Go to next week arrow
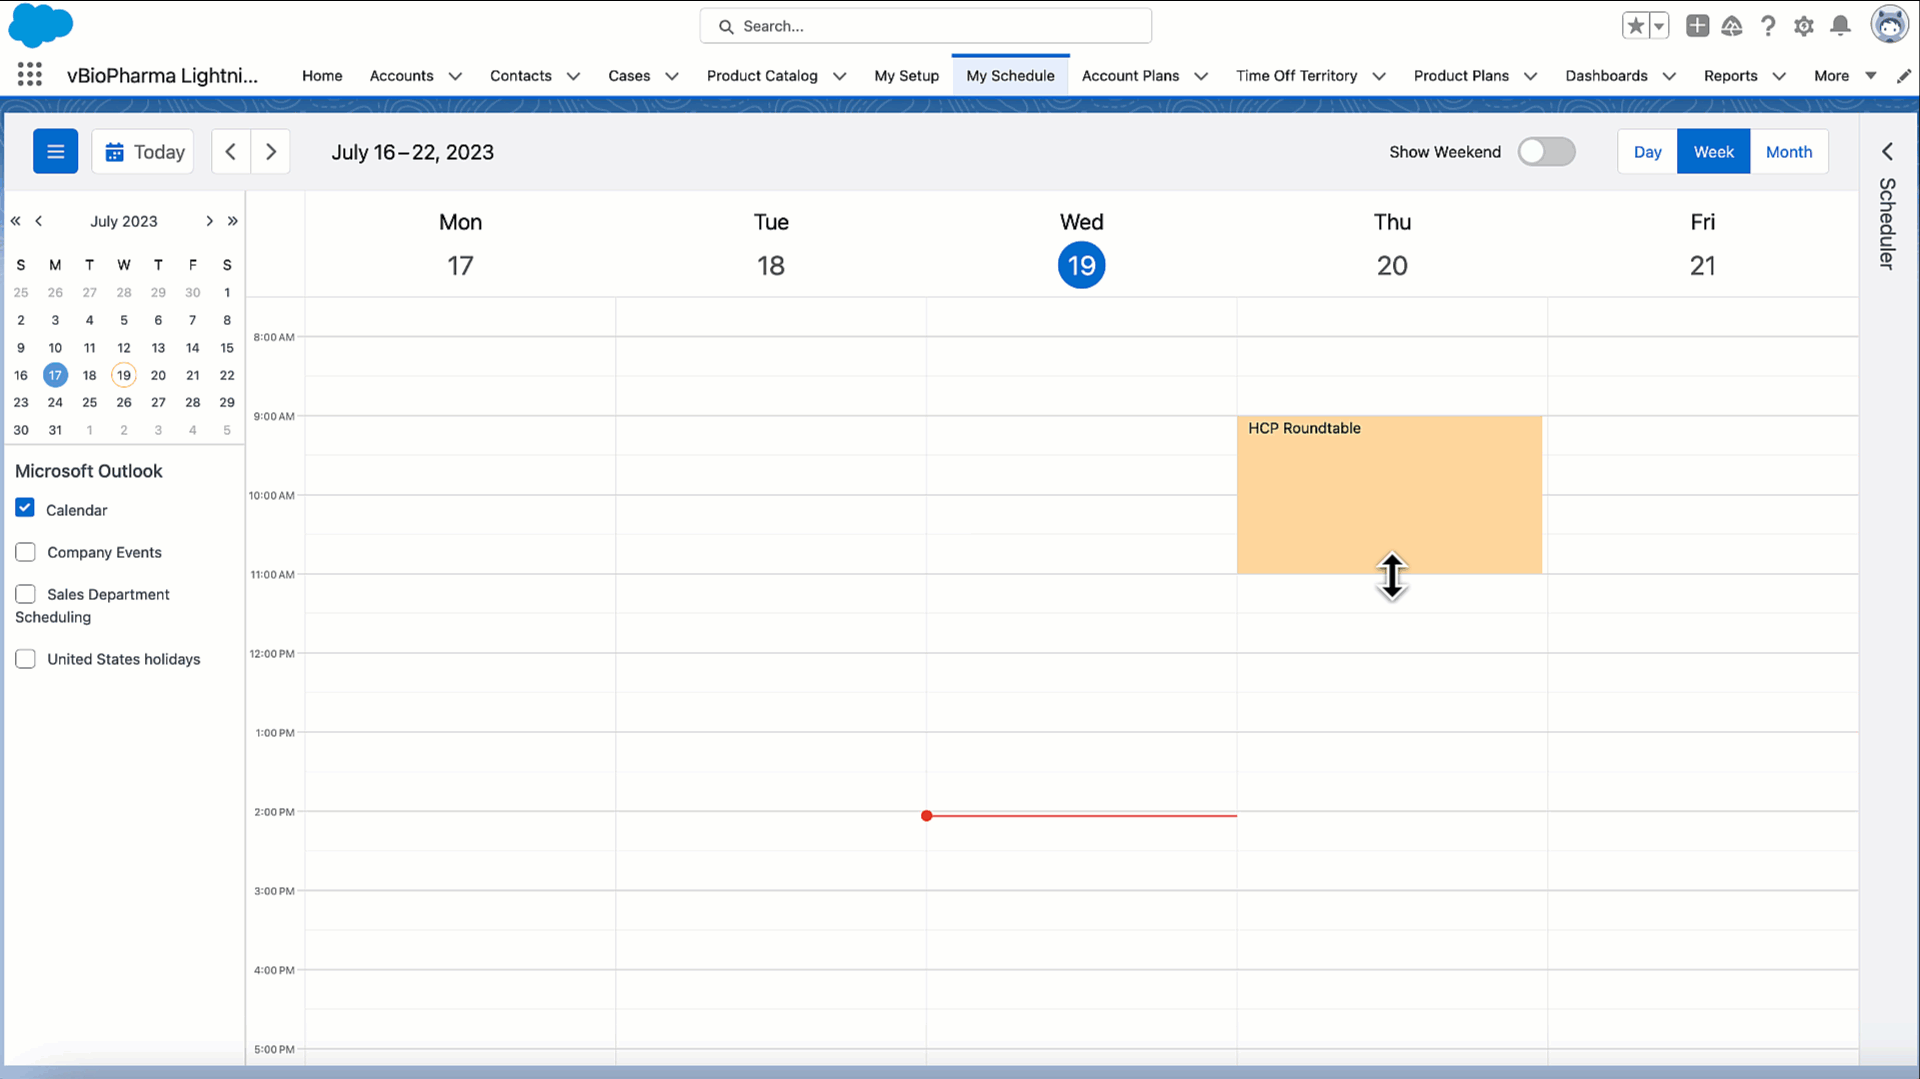Viewport: 1920px width, 1079px height. [271, 152]
